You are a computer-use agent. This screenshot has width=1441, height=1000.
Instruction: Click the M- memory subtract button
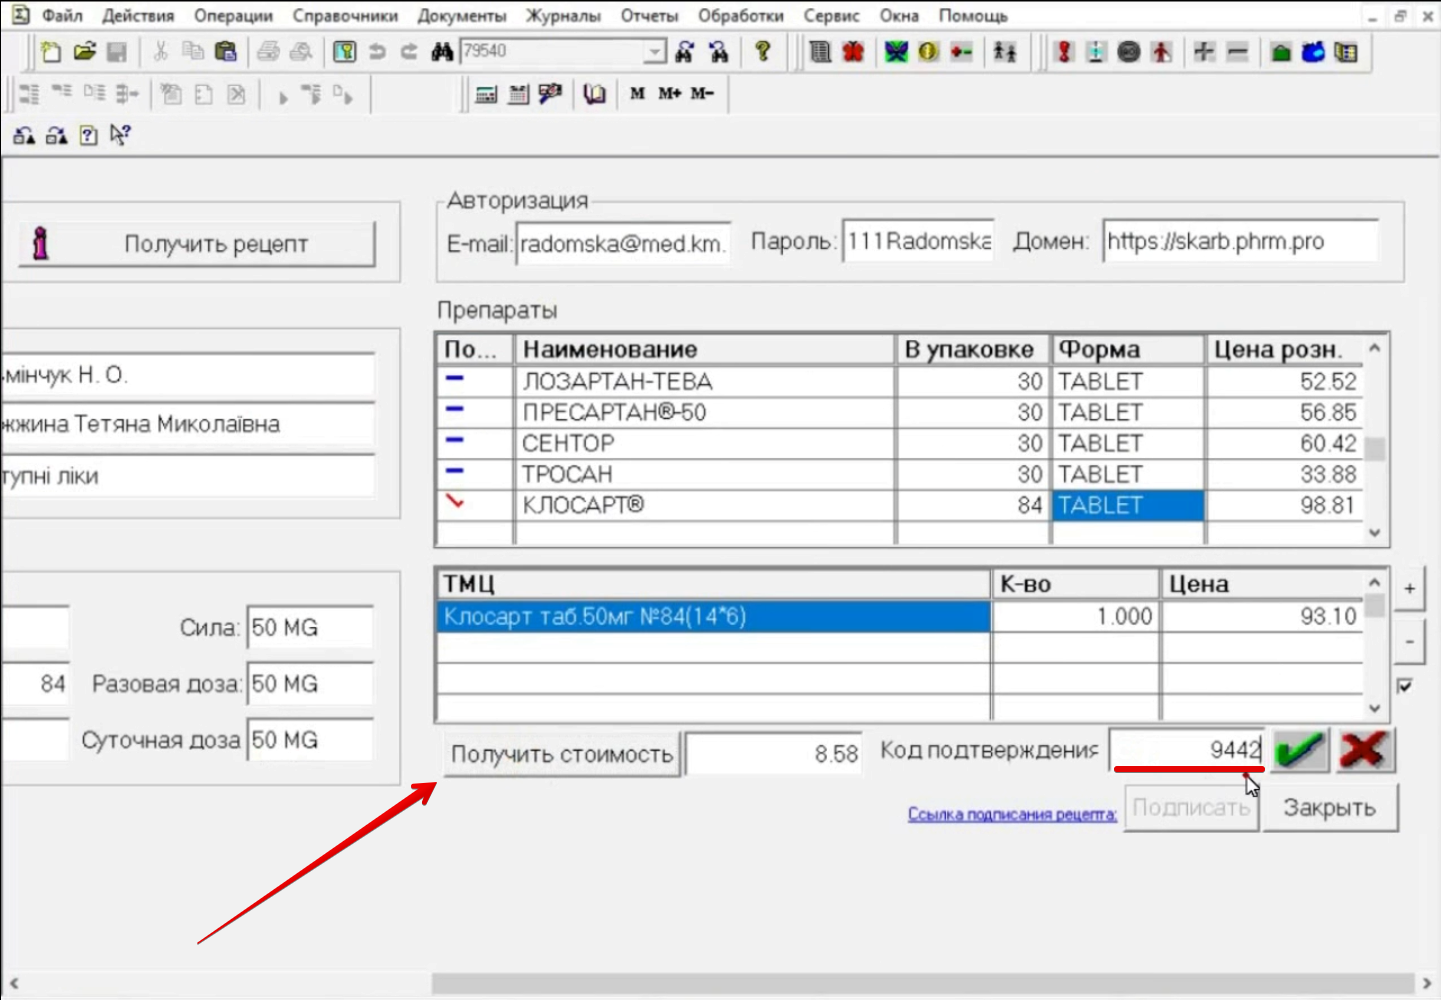click(x=702, y=94)
